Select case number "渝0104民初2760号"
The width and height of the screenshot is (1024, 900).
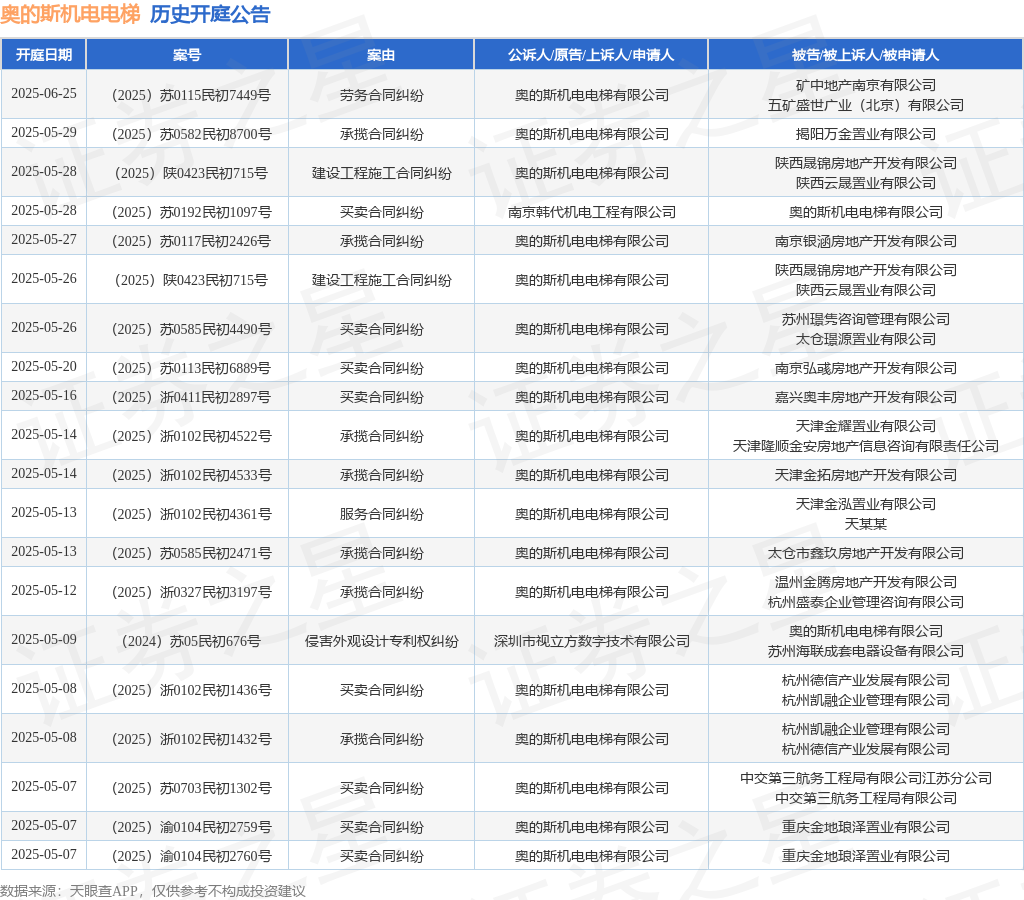click(x=216, y=856)
